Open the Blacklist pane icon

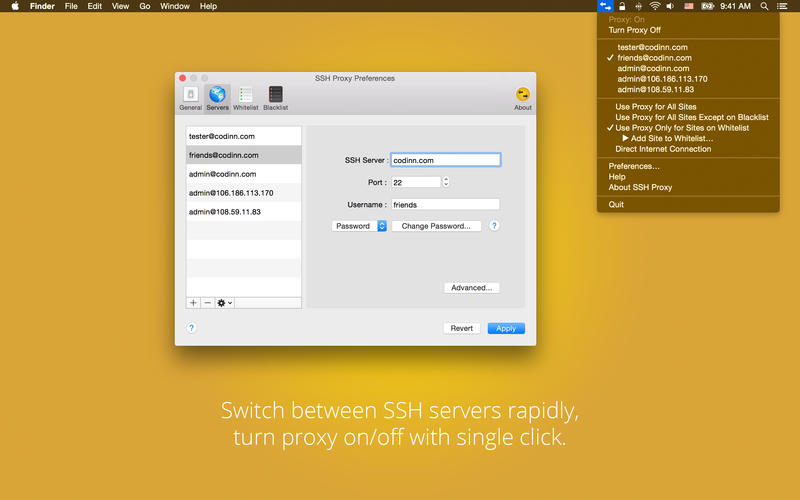coord(275,97)
